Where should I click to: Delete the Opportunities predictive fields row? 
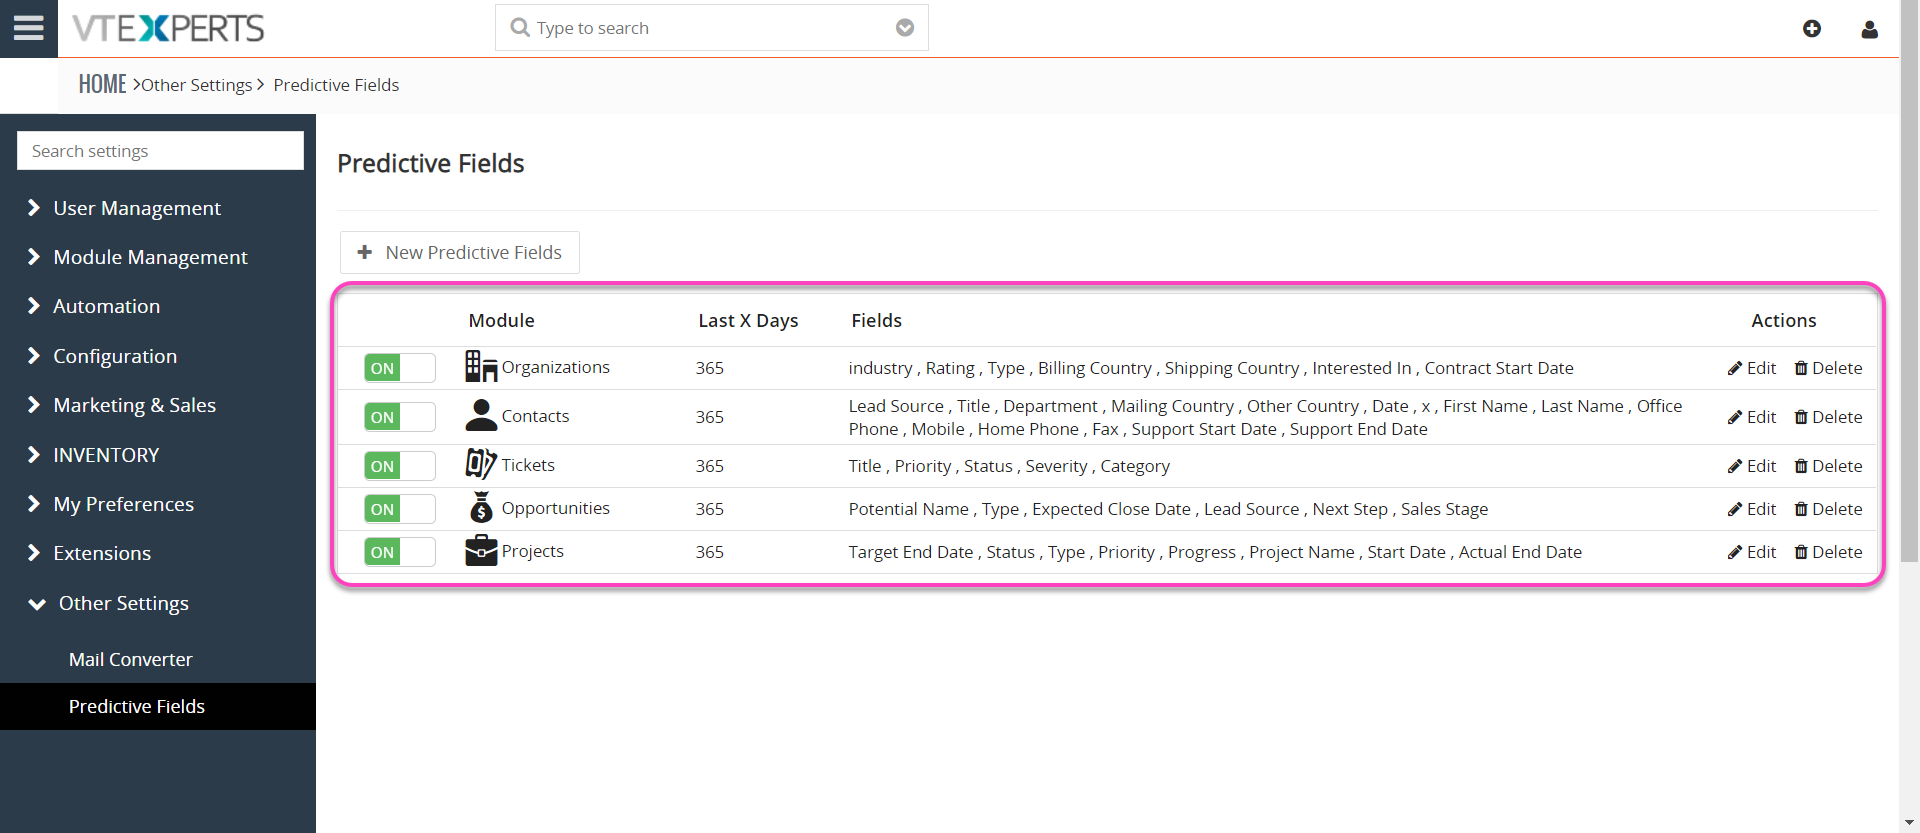pyautogui.click(x=1828, y=509)
